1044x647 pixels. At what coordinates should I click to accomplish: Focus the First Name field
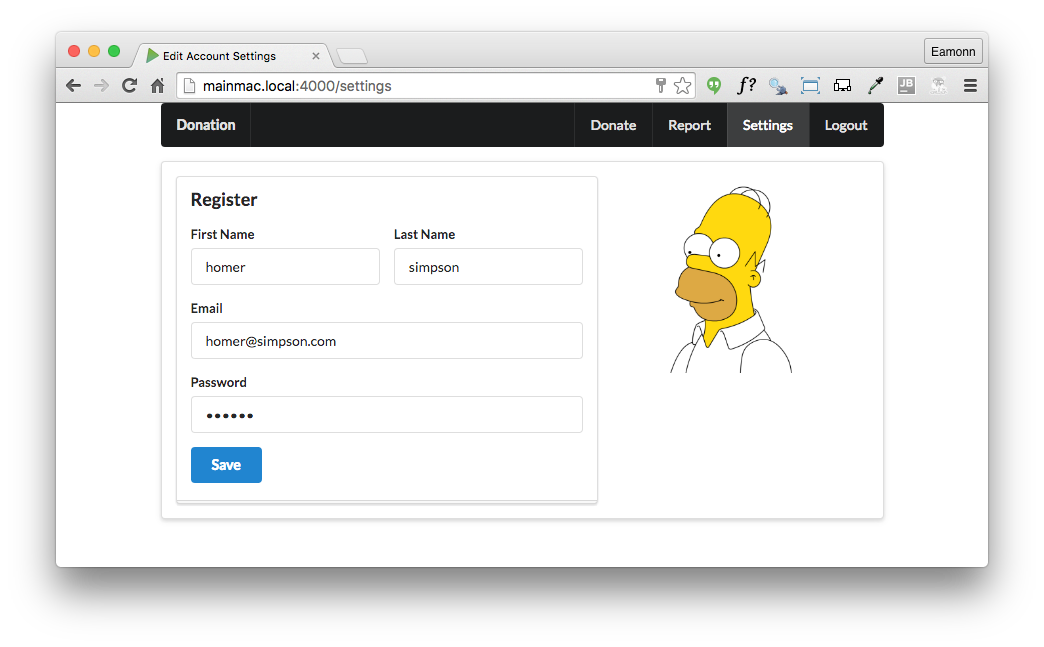285,267
